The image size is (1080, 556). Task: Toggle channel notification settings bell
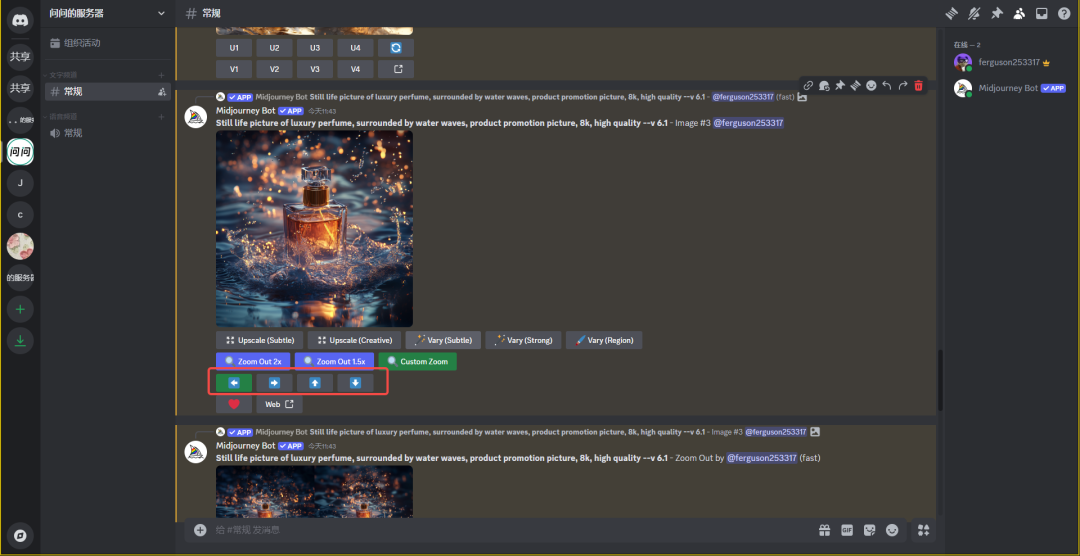[x=974, y=13]
